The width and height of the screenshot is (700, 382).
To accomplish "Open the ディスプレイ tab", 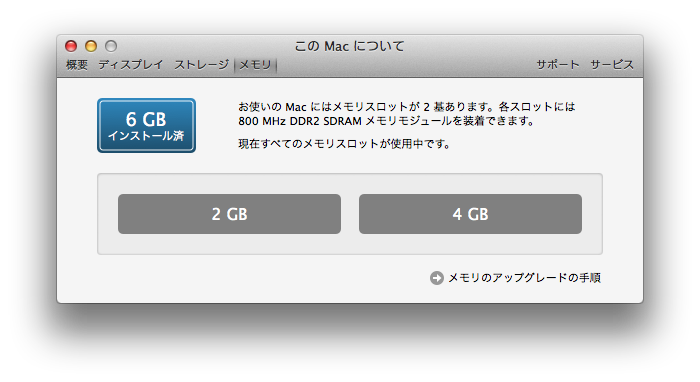I will (131, 65).
